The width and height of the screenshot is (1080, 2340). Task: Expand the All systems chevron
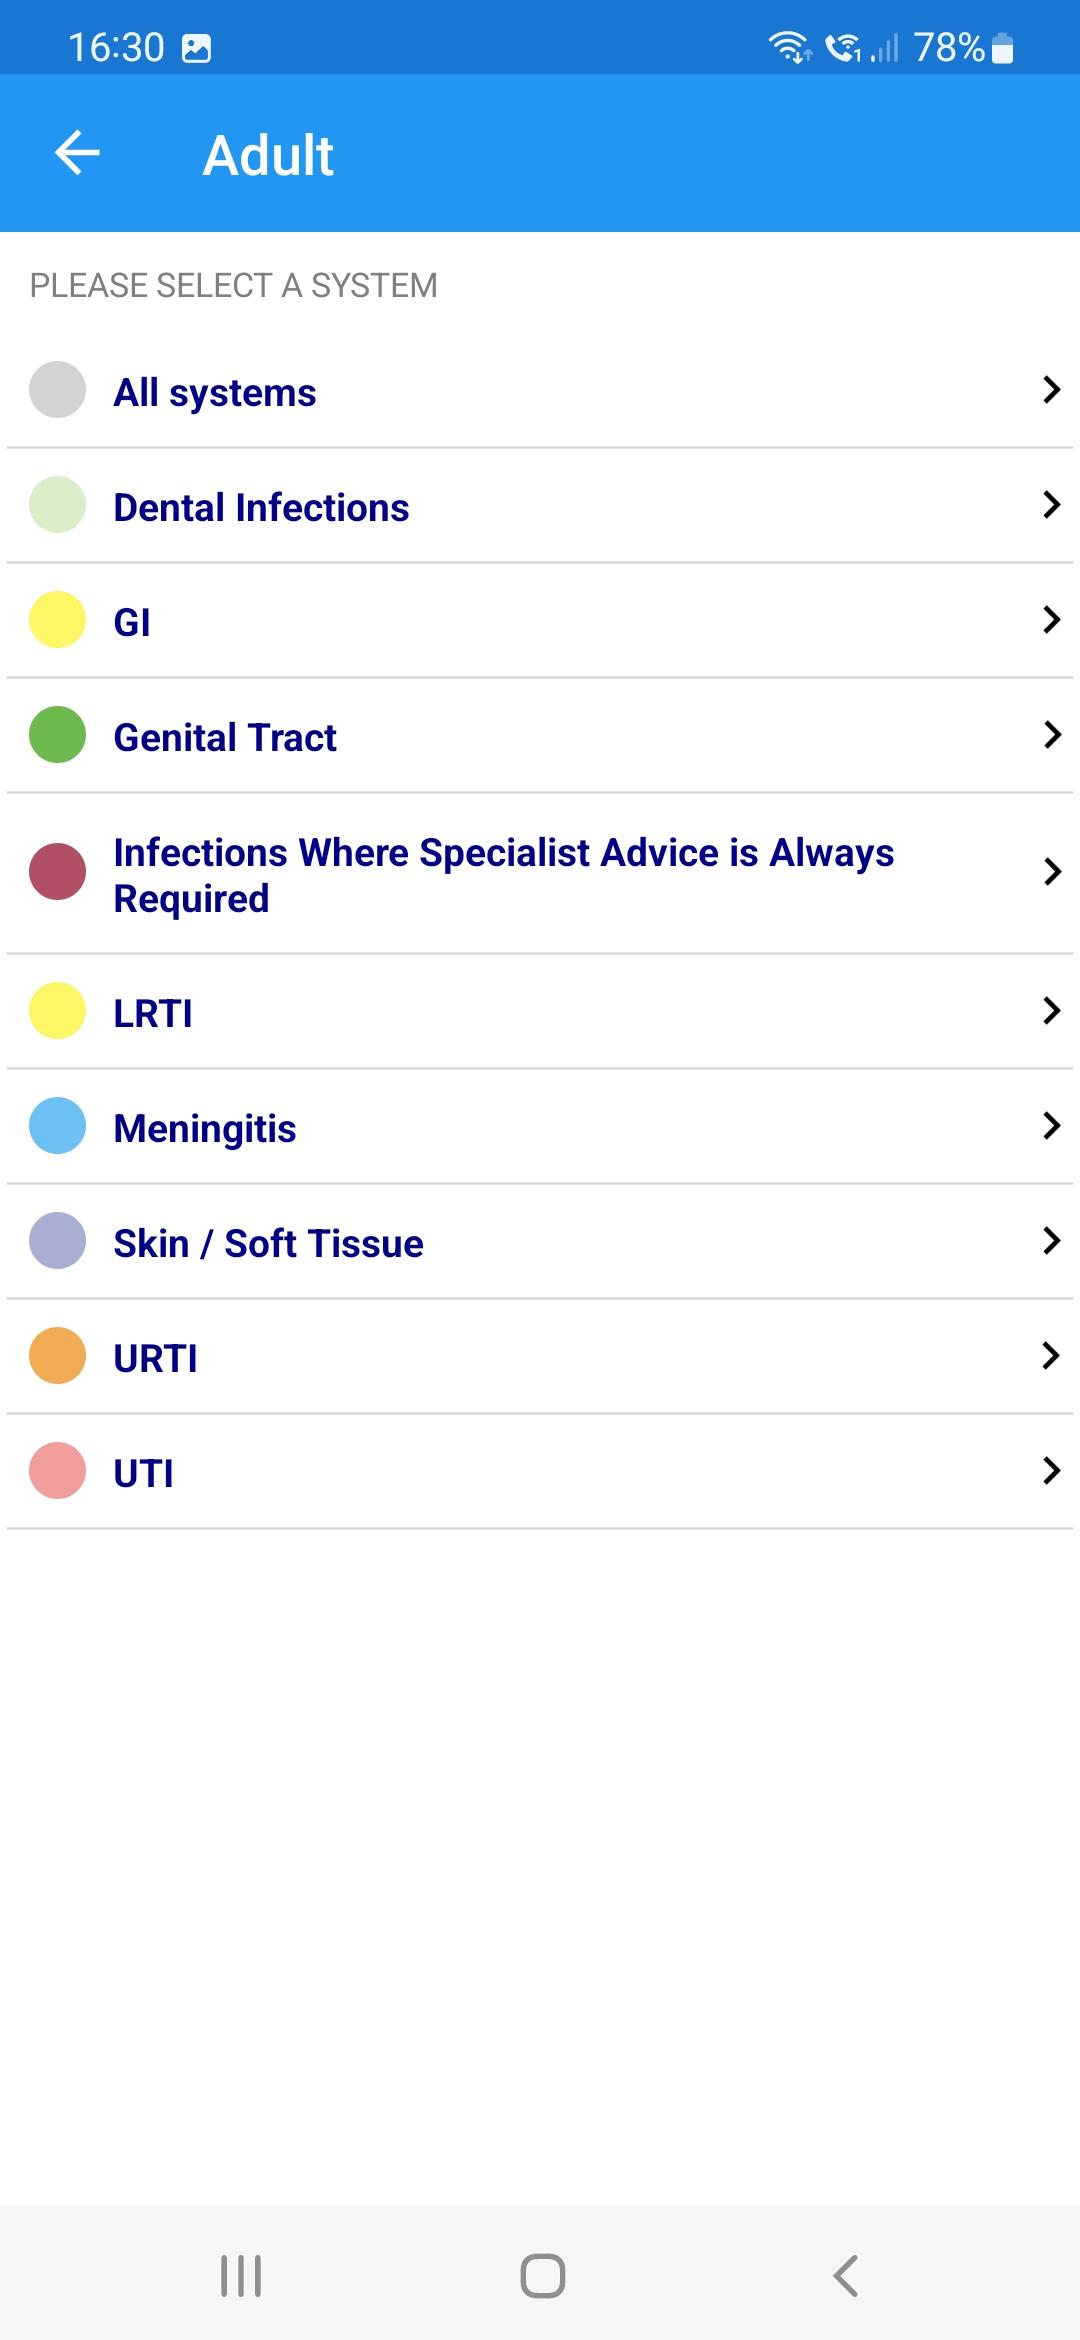coord(1050,389)
